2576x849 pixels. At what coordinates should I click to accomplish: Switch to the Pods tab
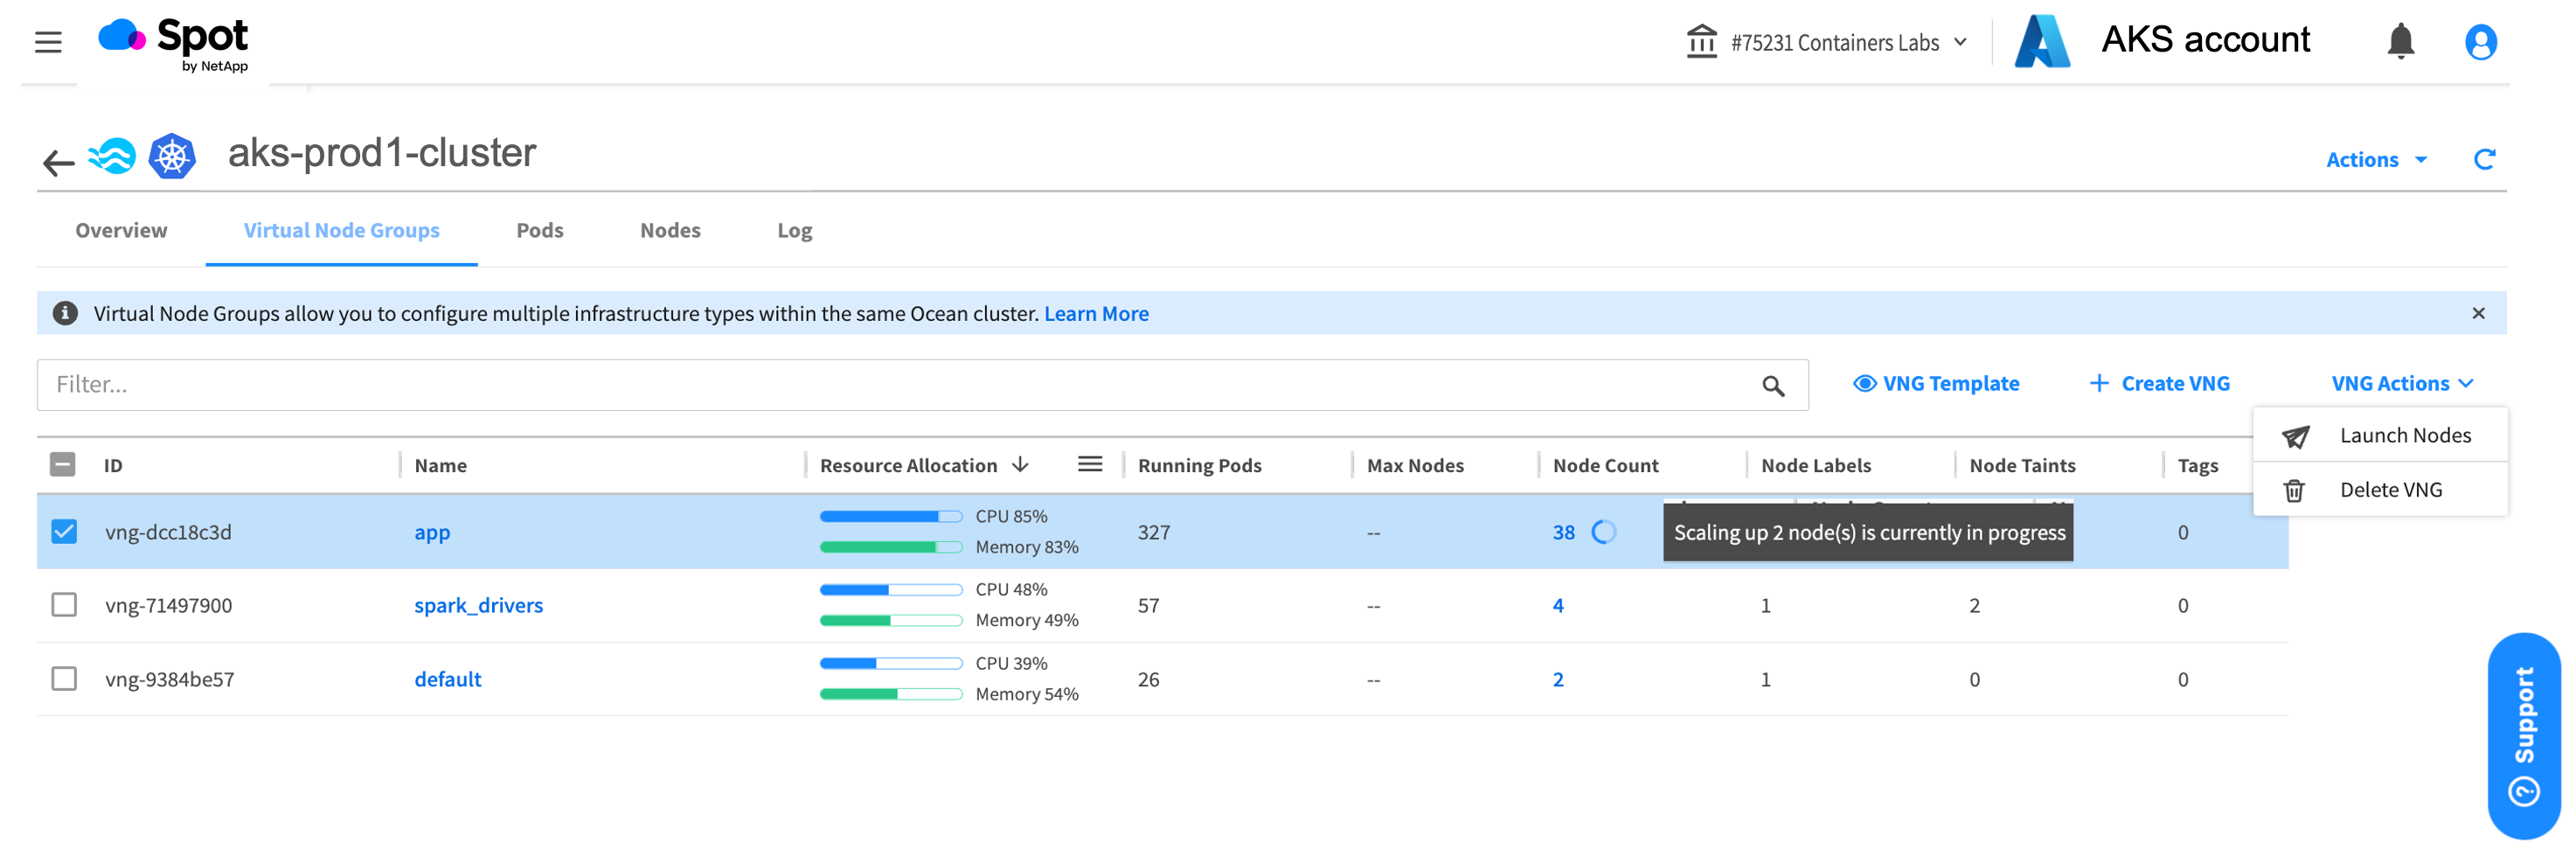(539, 231)
